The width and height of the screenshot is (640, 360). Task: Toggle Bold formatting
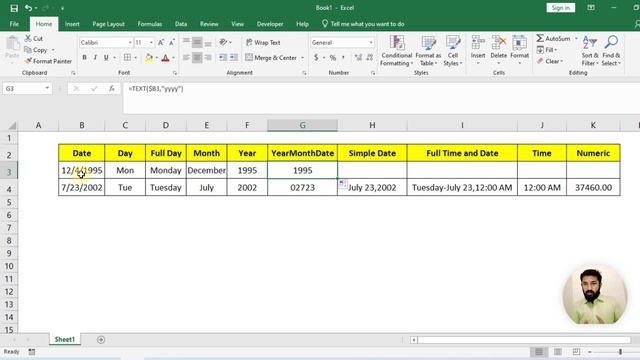(84, 58)
